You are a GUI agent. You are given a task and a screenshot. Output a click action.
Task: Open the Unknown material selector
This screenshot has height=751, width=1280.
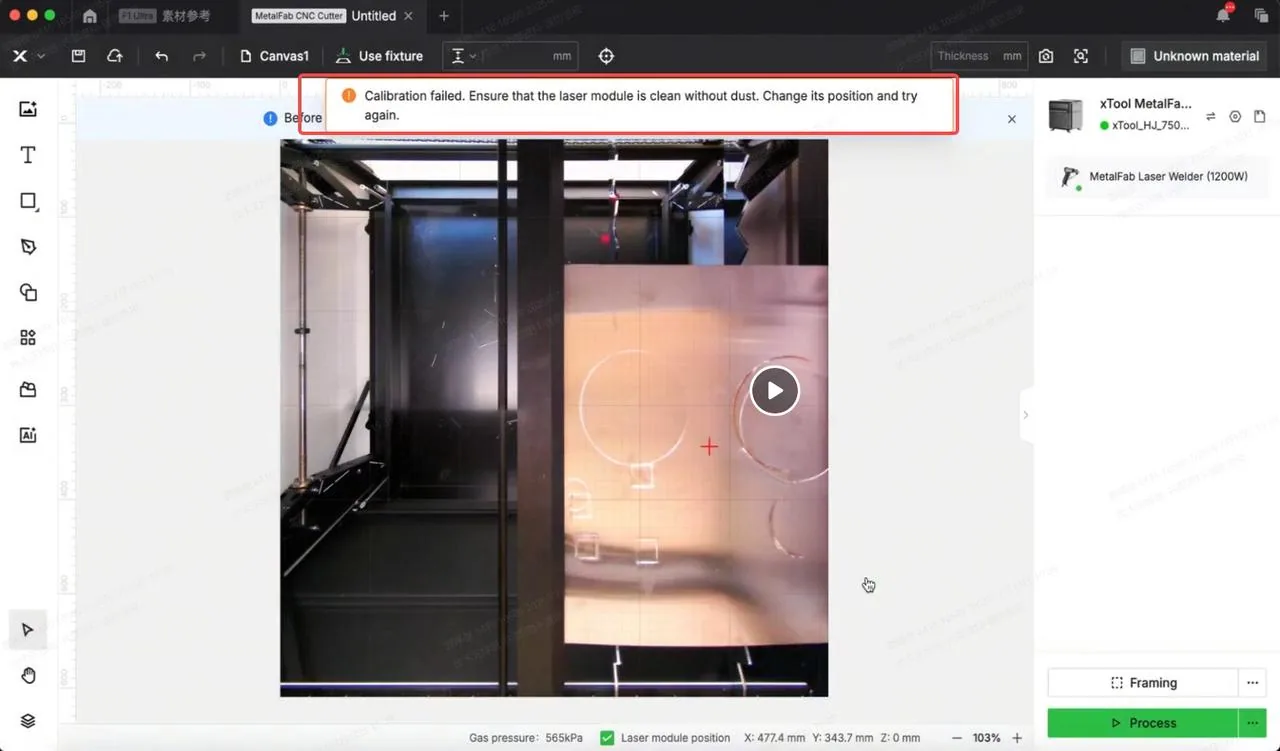[1194, 56]
